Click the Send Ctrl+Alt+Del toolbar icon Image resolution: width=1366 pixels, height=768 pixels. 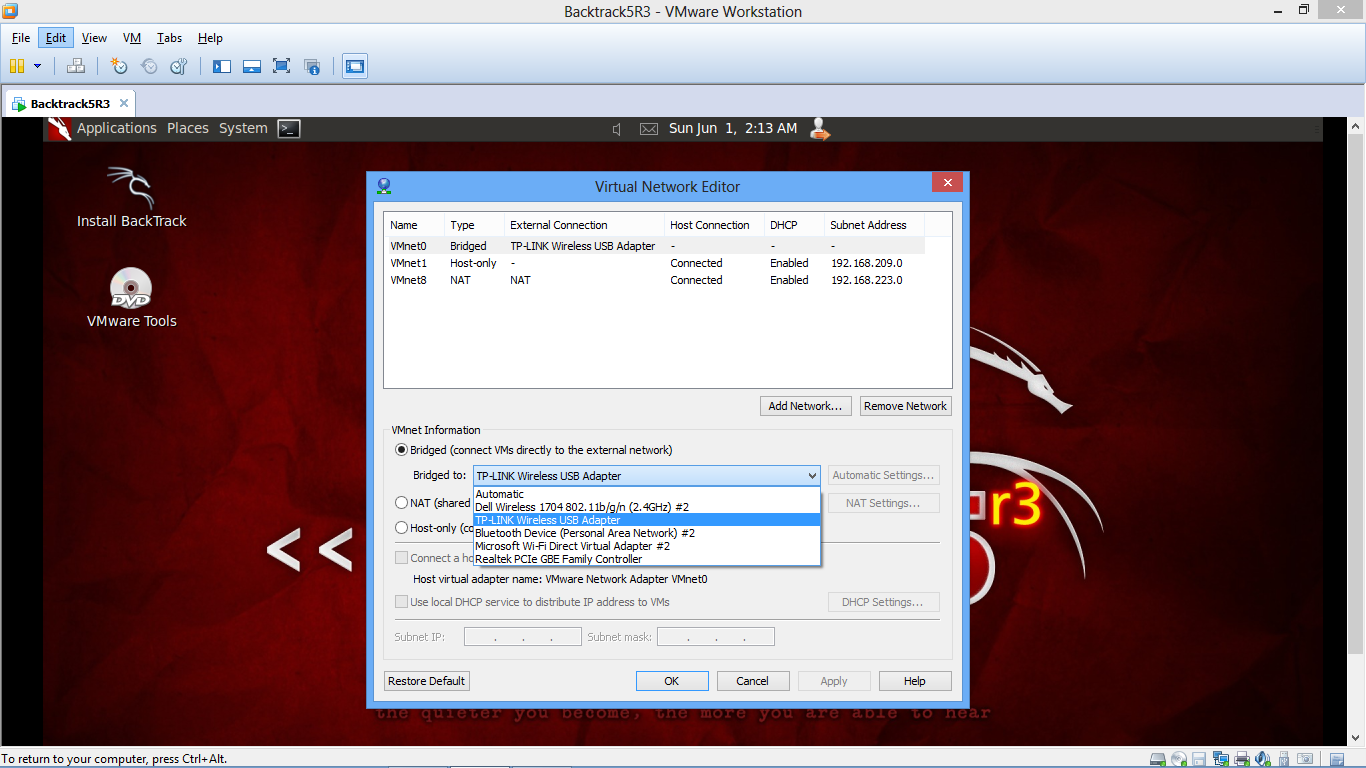76,66
